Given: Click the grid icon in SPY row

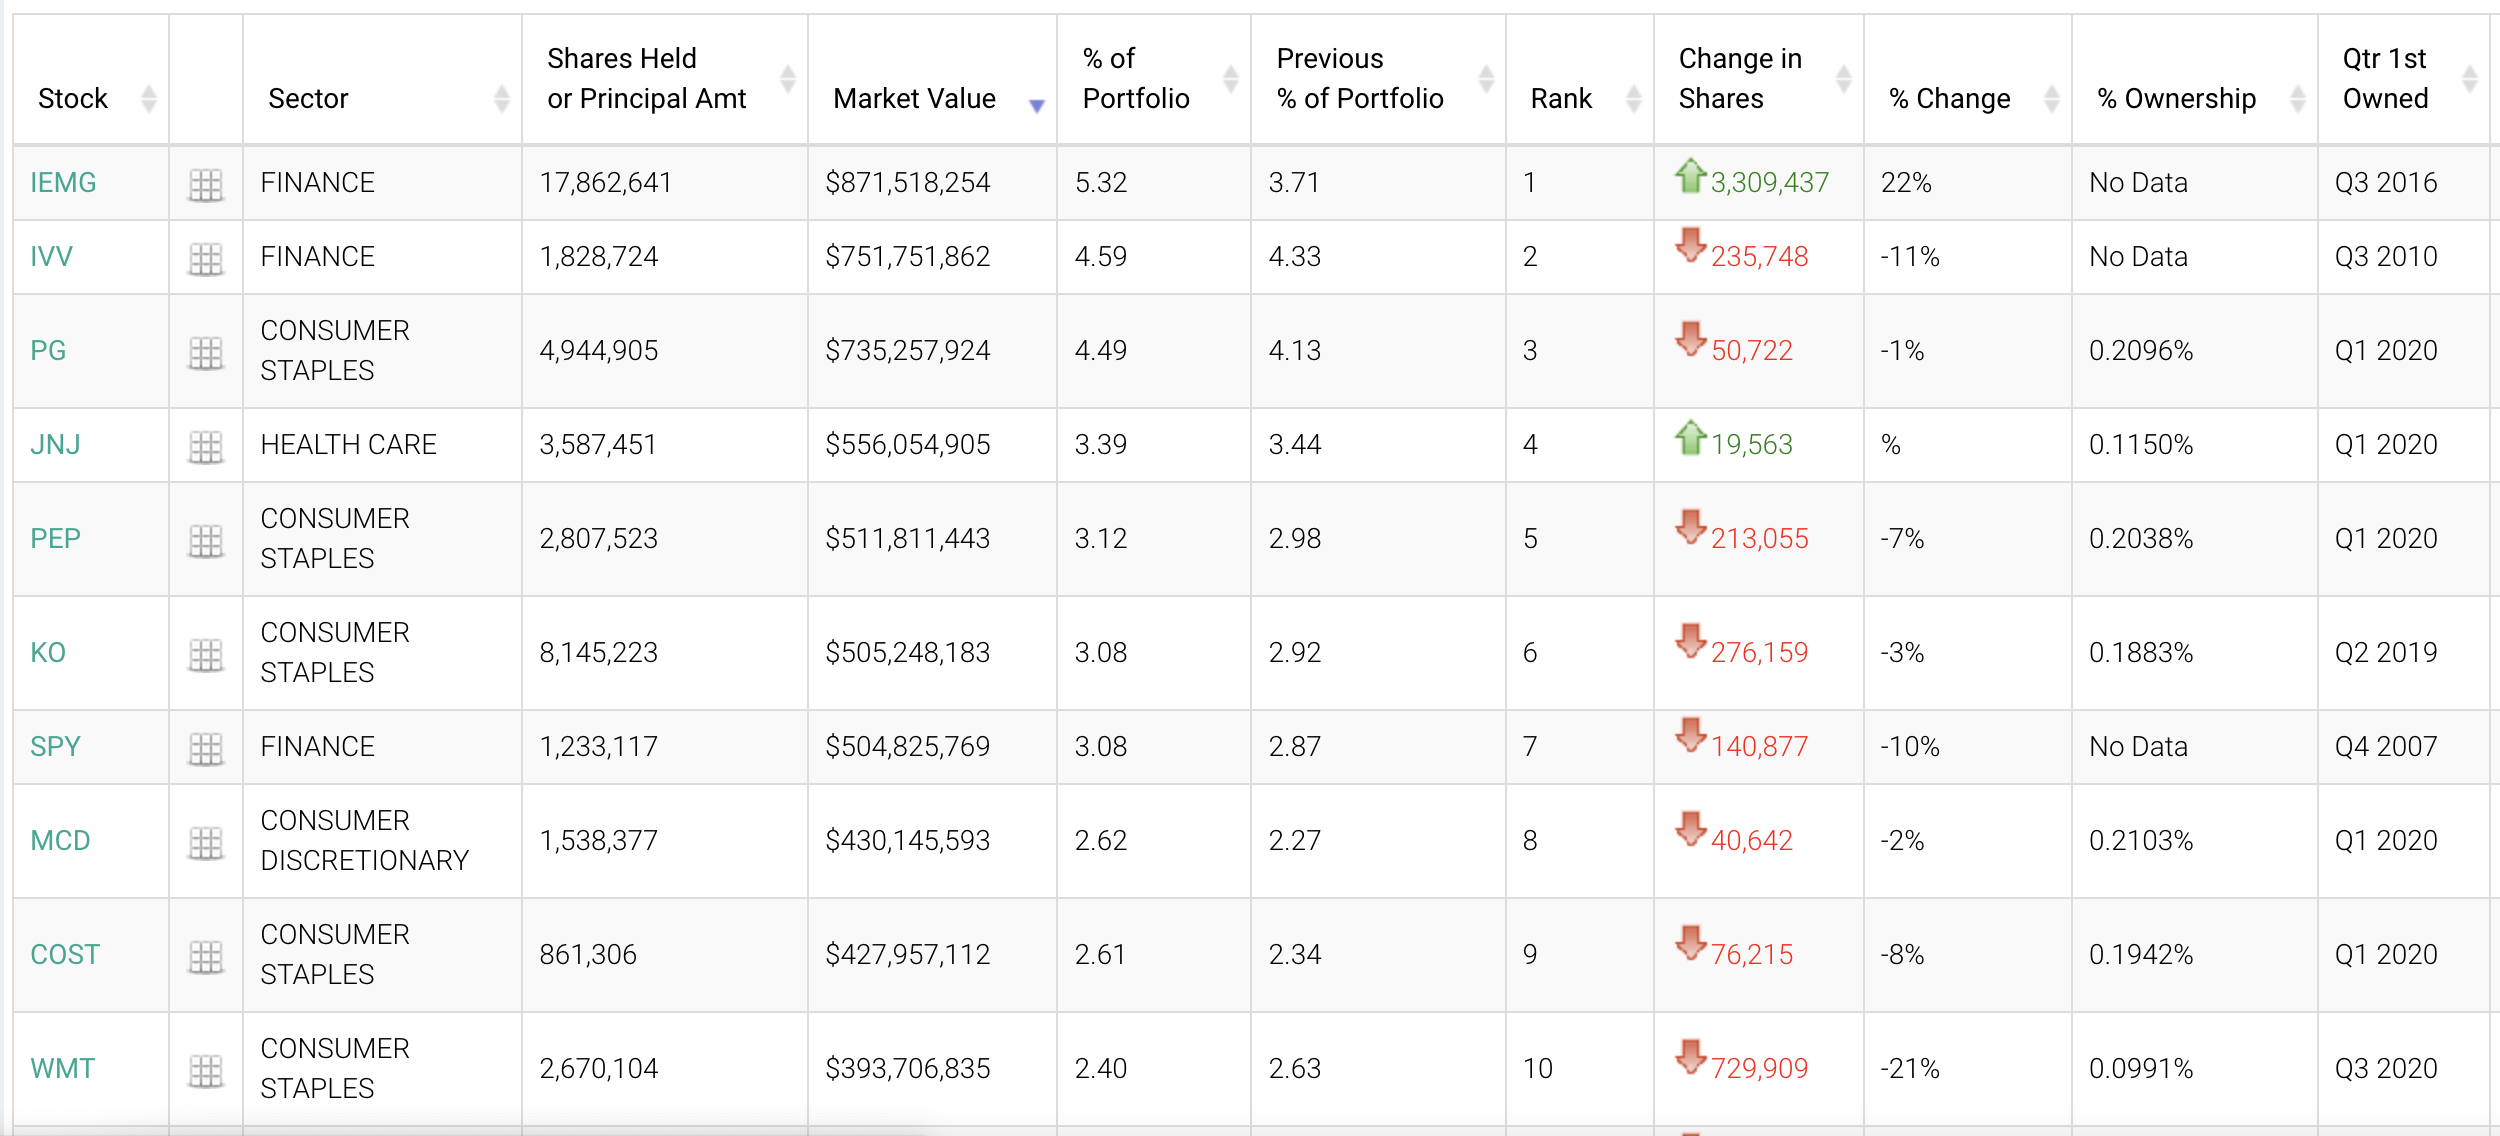Looking at the screenshot, I should (205, 748).
